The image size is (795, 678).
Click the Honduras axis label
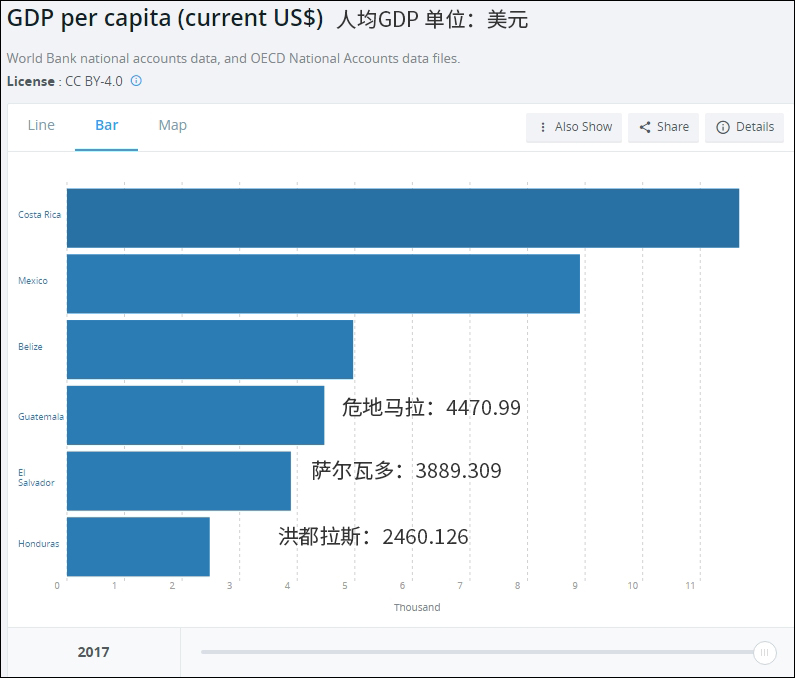coord(39,544)
